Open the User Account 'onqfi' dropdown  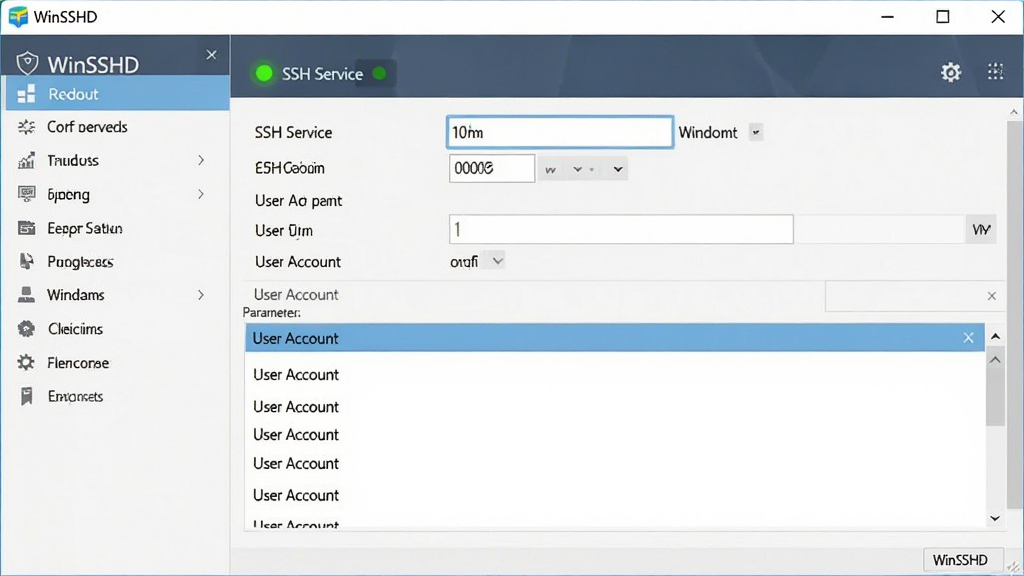[497, 261]
